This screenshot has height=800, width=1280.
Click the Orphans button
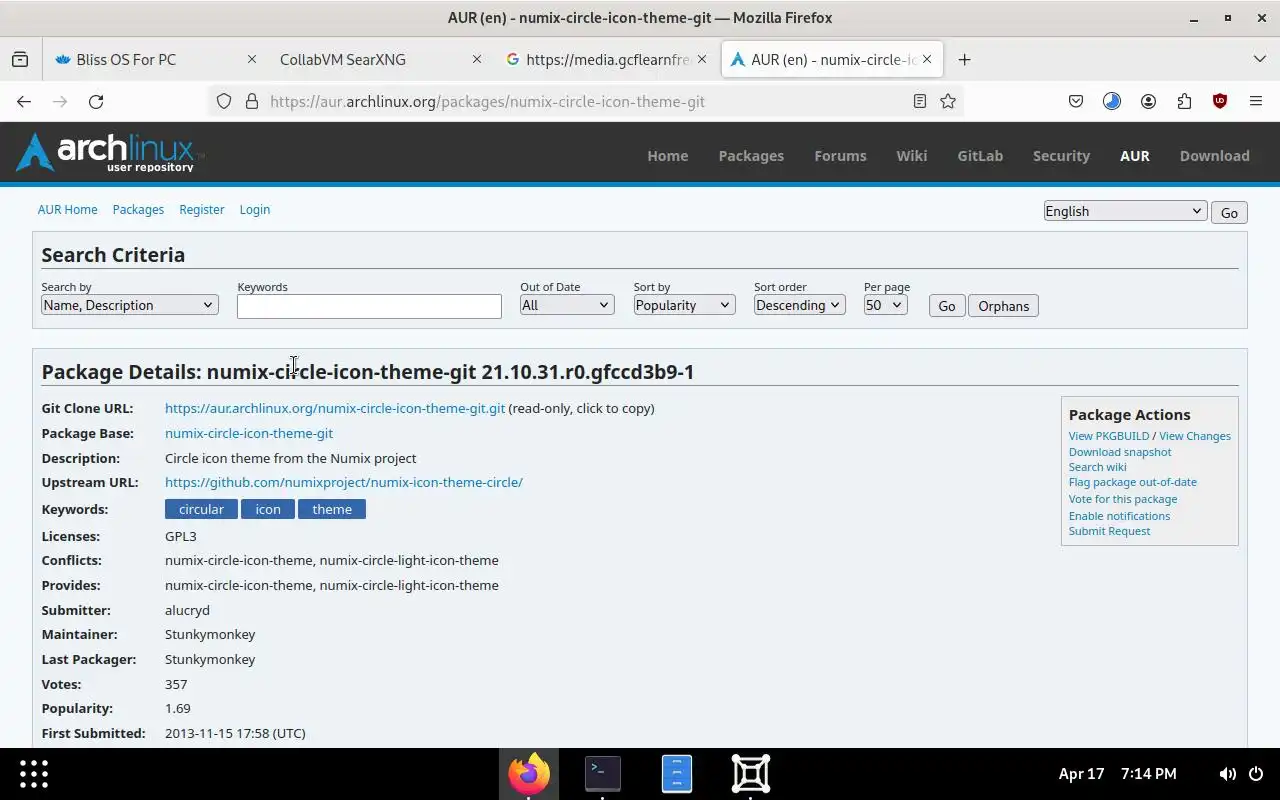point(1003,306)
